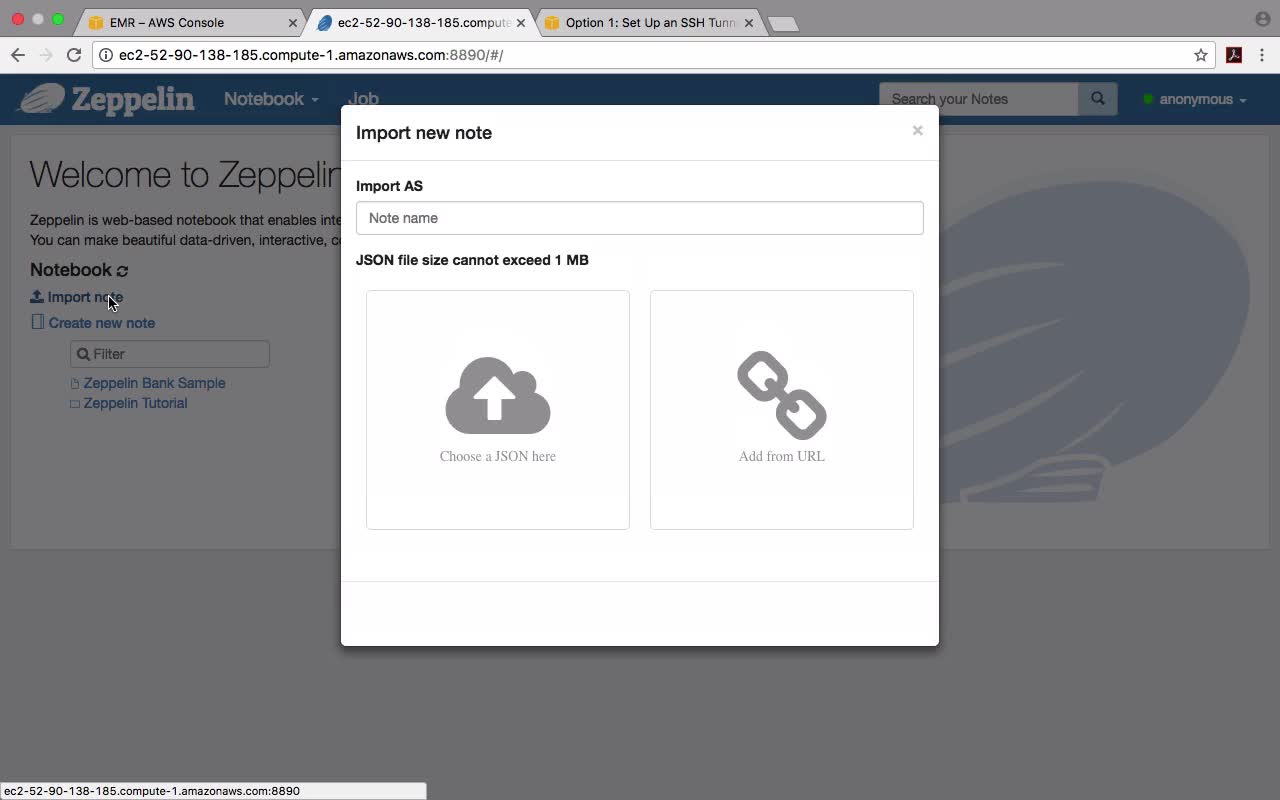Image resolution: width=1280 pixels, height=800 pixels.
Task: Open the Zeppelin Bank Sample notebook
Action: [154, 383]
